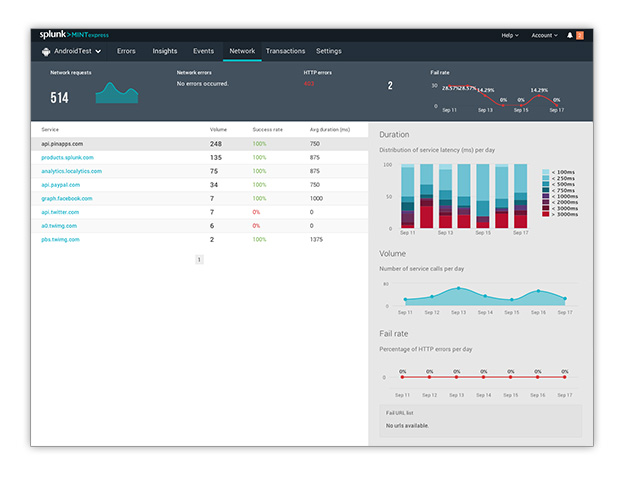Image resolution: width=625 pixels, height=477 pixels.
Task: Select the graph.facebook.com service
Action: 67,198
